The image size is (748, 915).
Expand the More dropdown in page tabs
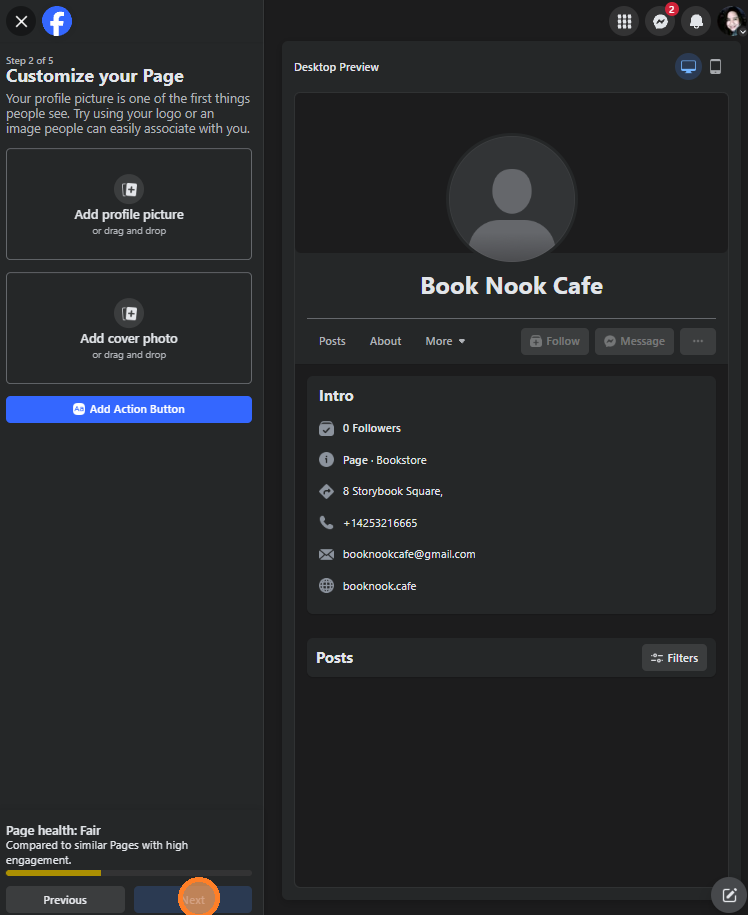[445, 341]
